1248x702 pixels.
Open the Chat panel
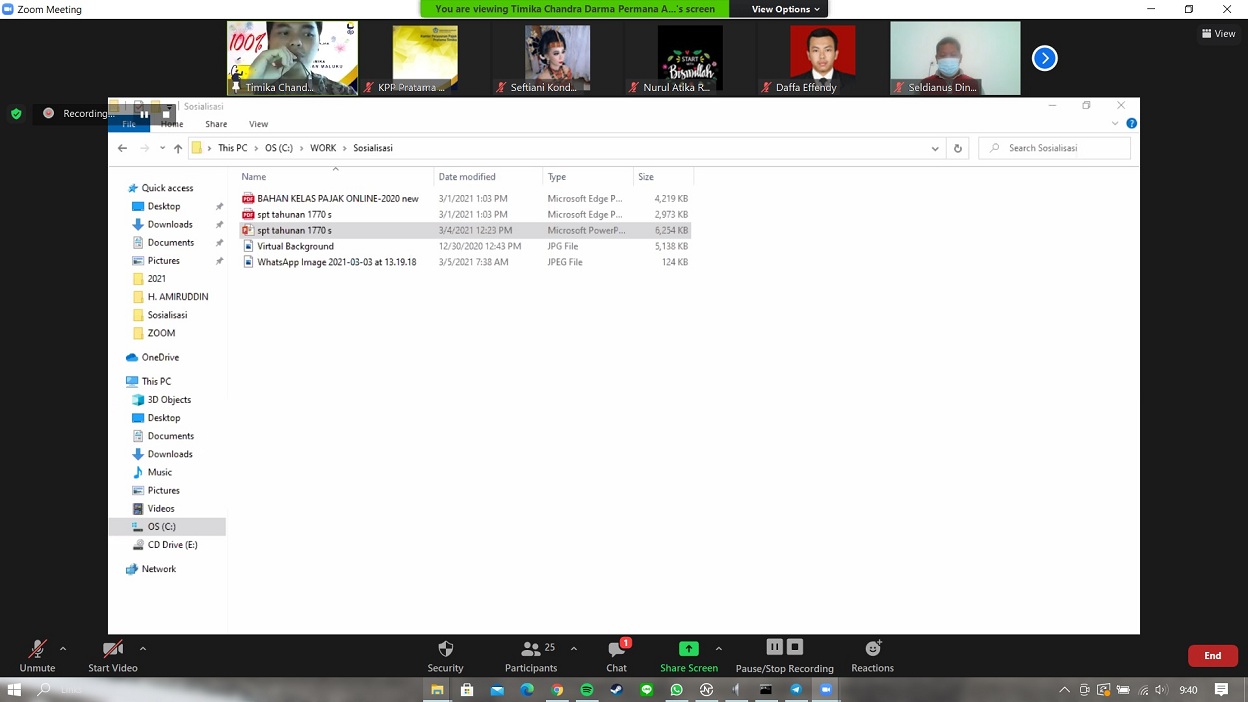(616, 649)
